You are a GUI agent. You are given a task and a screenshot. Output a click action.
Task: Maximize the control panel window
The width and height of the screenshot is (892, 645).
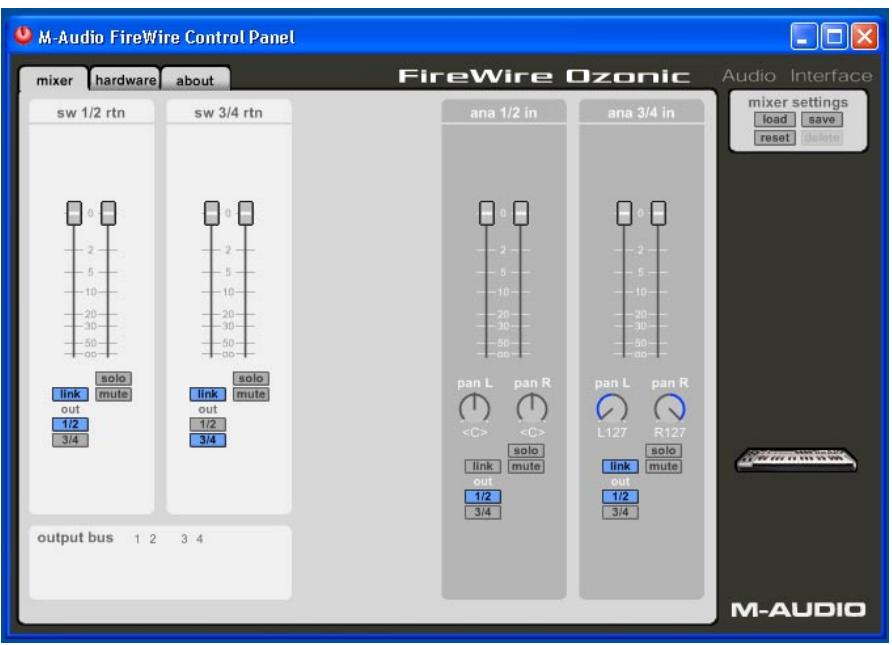834,37
